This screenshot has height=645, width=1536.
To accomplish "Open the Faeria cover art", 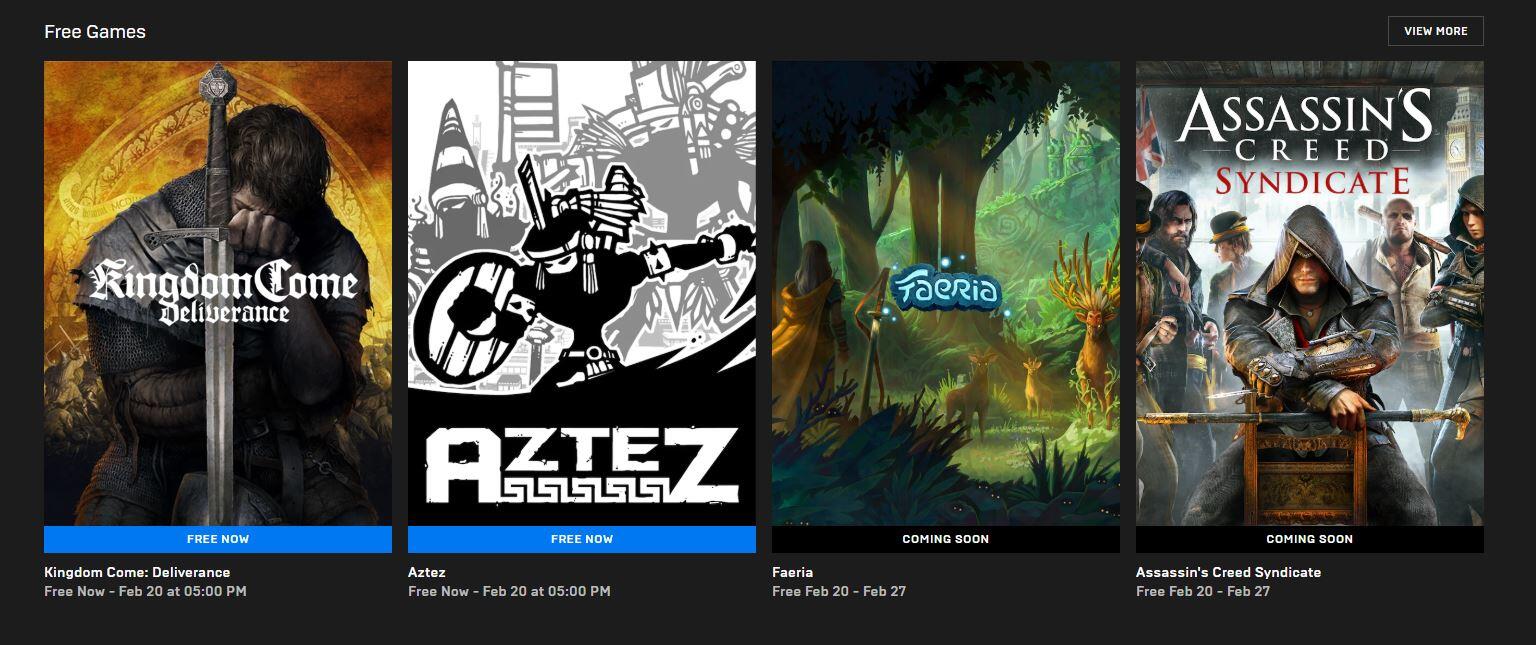I will pos(946,293).
